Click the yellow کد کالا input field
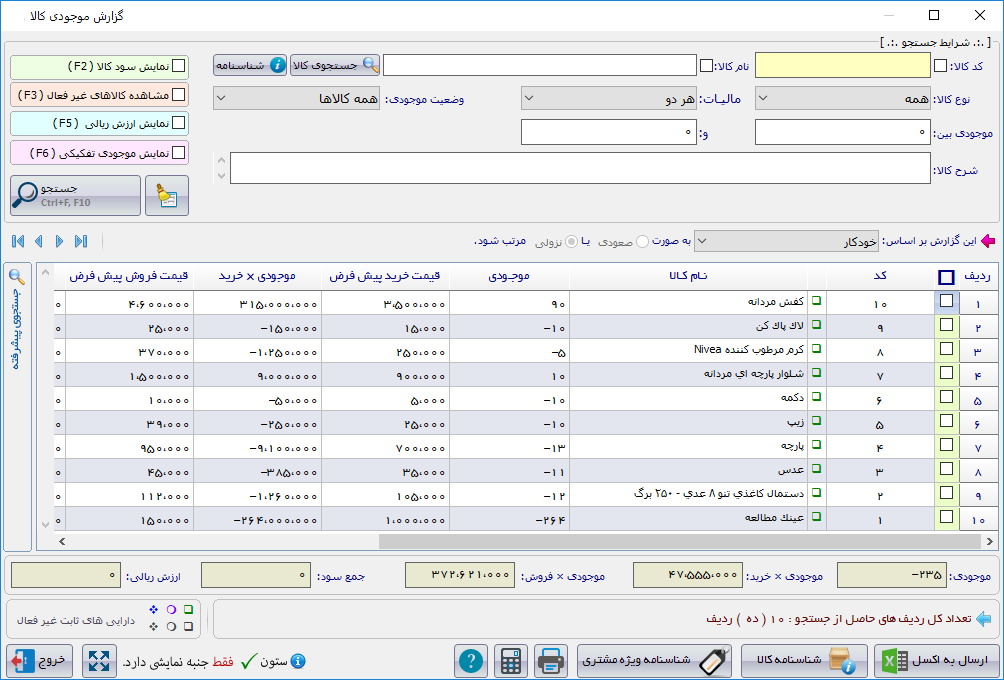This screenshot has height=680, width=1004. click(x=843, y=65)
